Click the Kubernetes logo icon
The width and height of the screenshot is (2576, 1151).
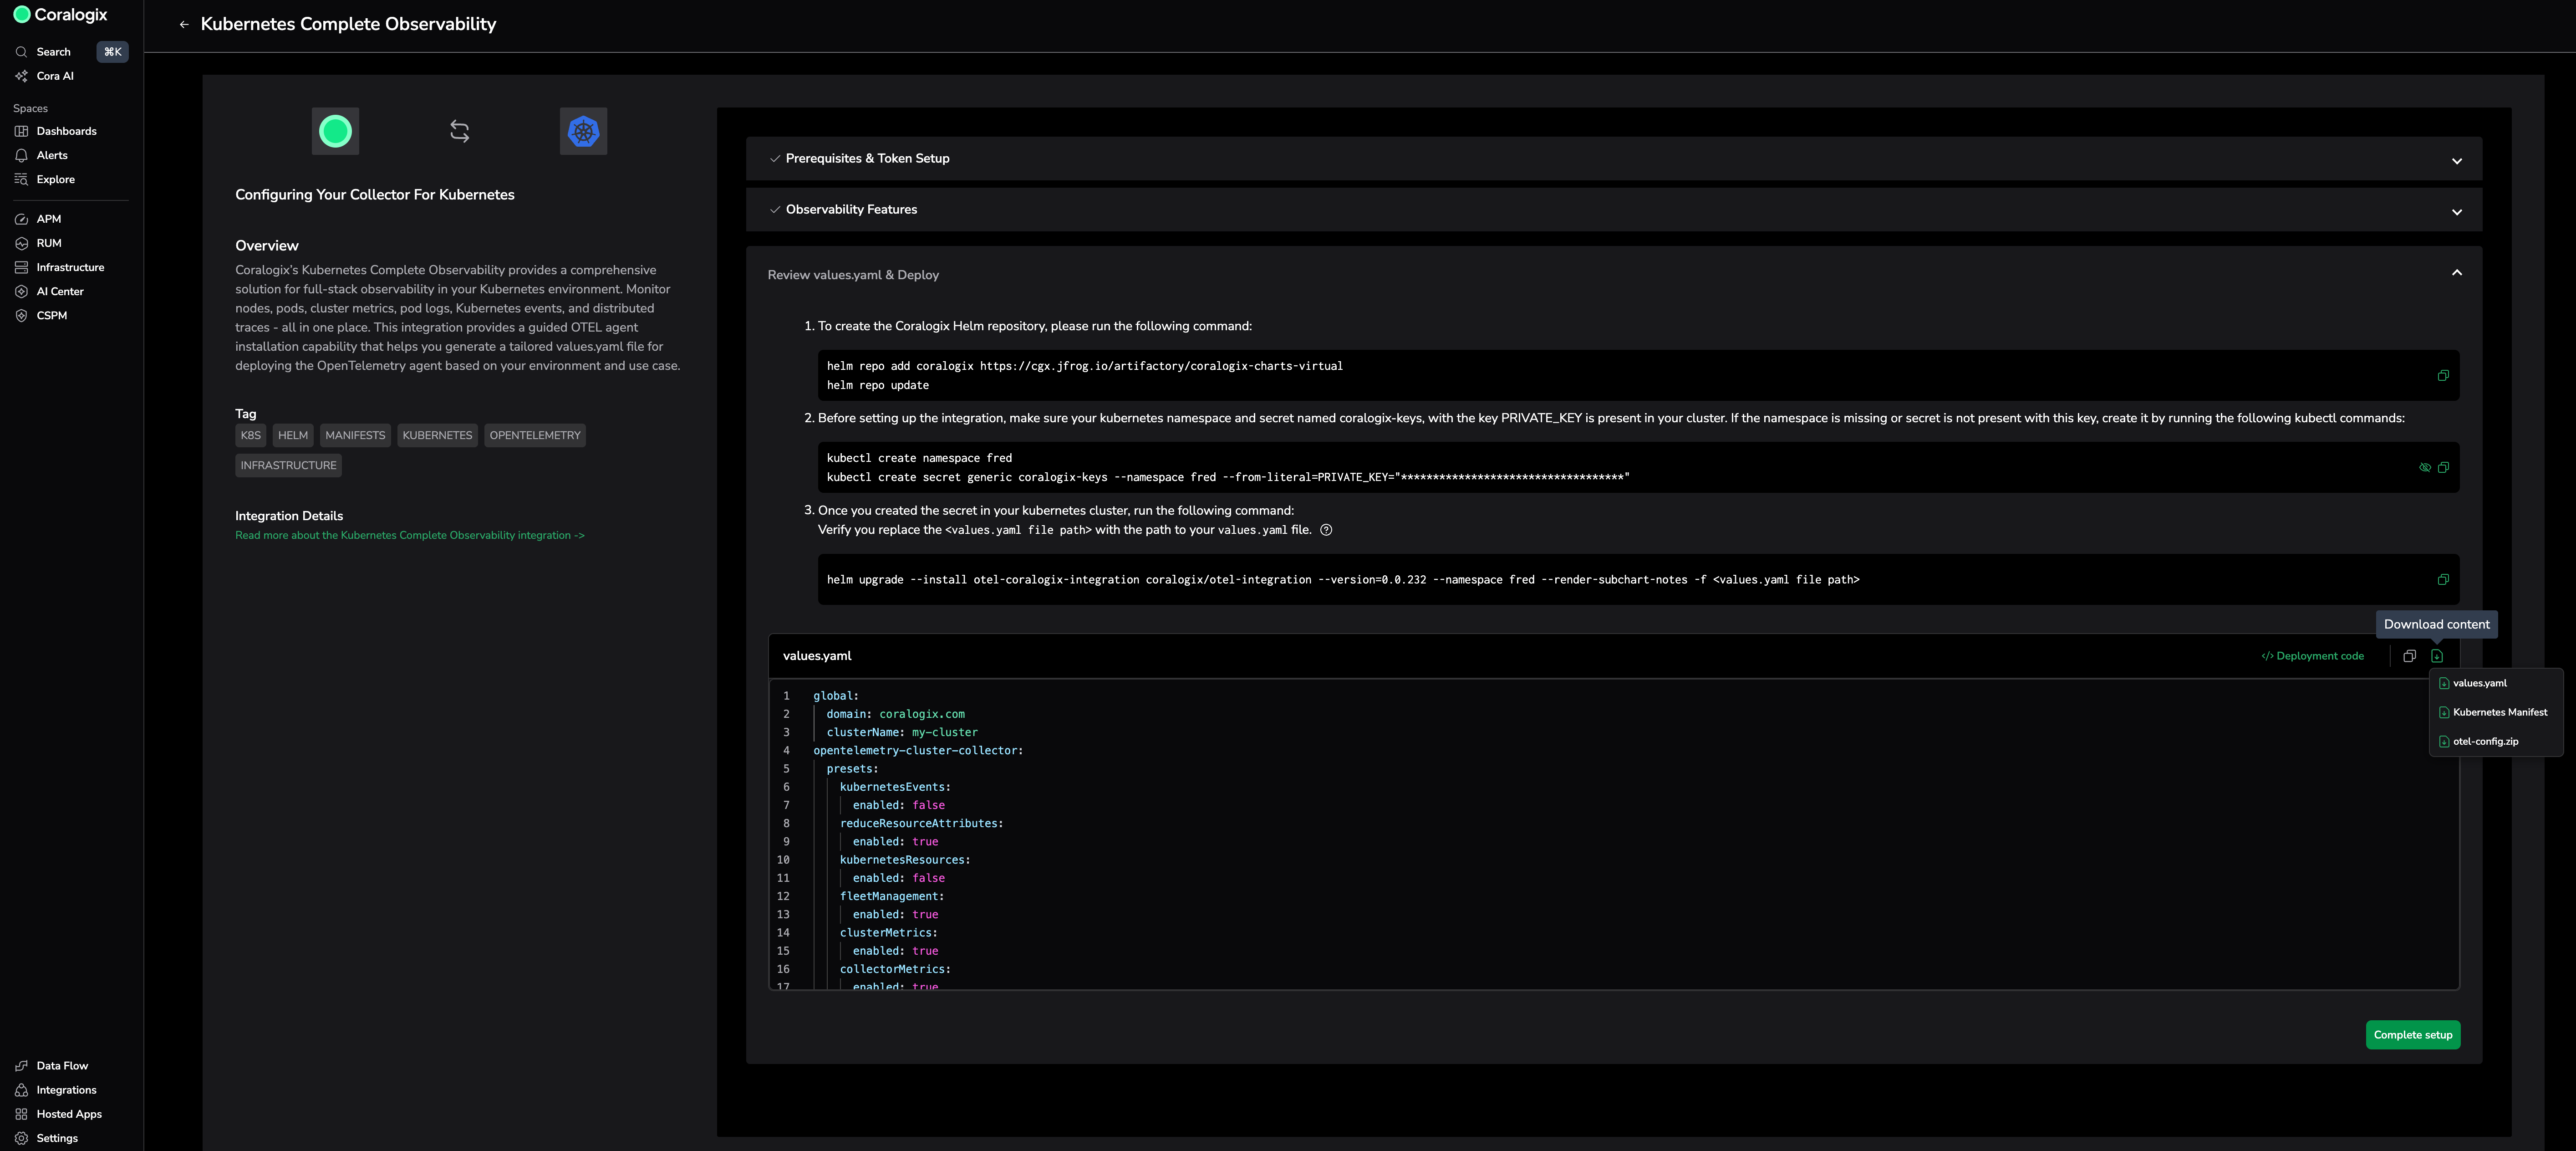point(583,131)
